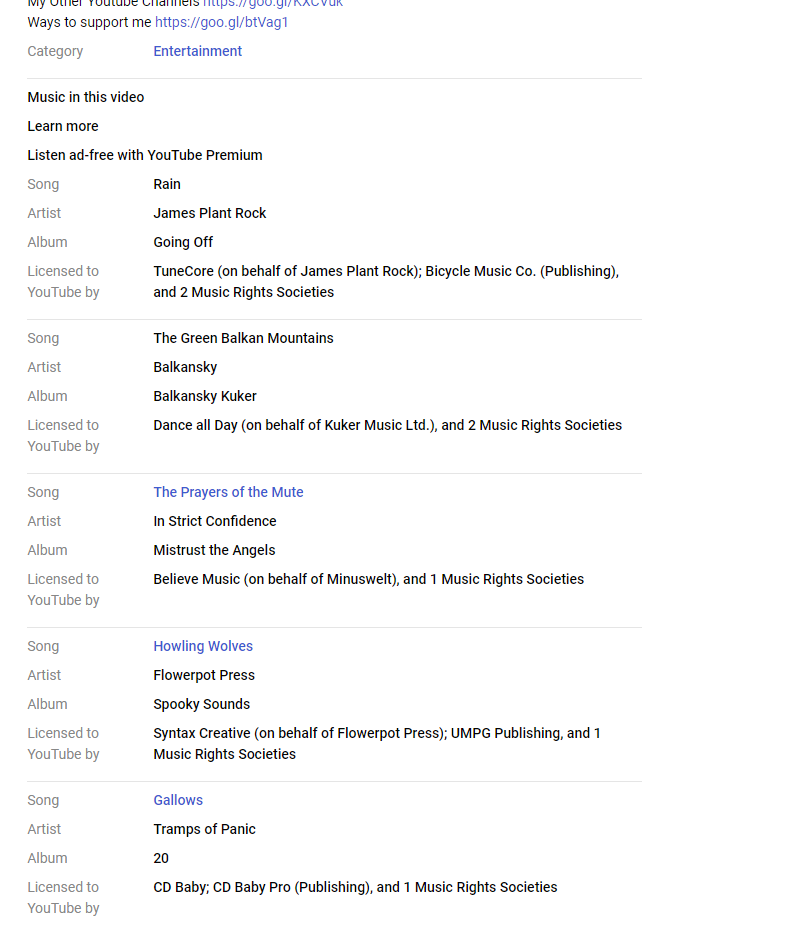Click the Category label
The width and height of the screenshot is (794, 928).
coord(55,51)
